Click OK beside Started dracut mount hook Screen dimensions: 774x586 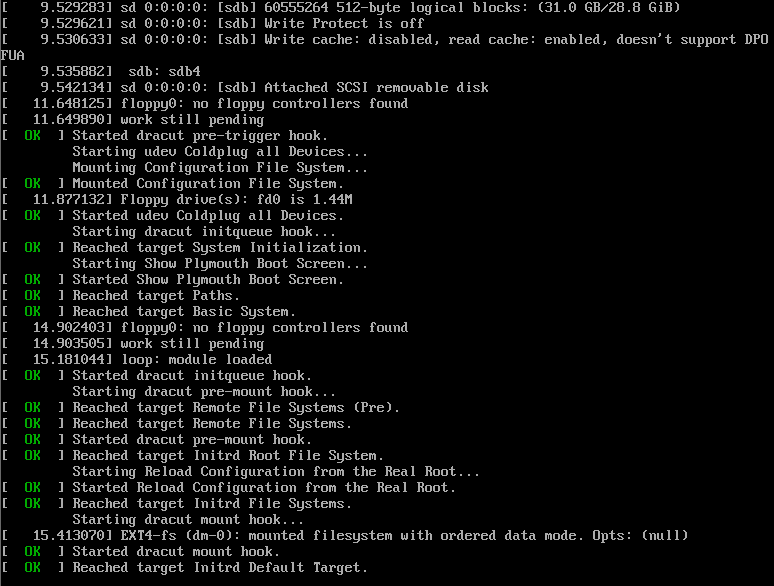pos(33,552)
